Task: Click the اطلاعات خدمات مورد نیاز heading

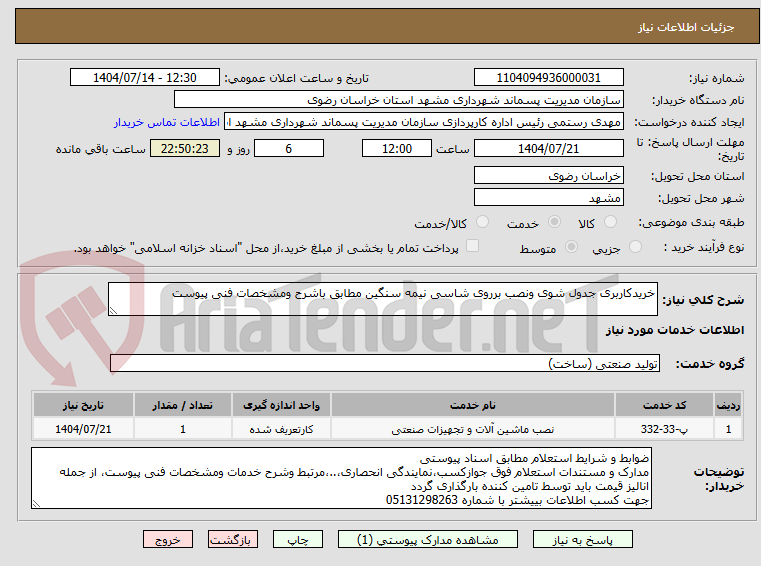Action: click(675, 331)
